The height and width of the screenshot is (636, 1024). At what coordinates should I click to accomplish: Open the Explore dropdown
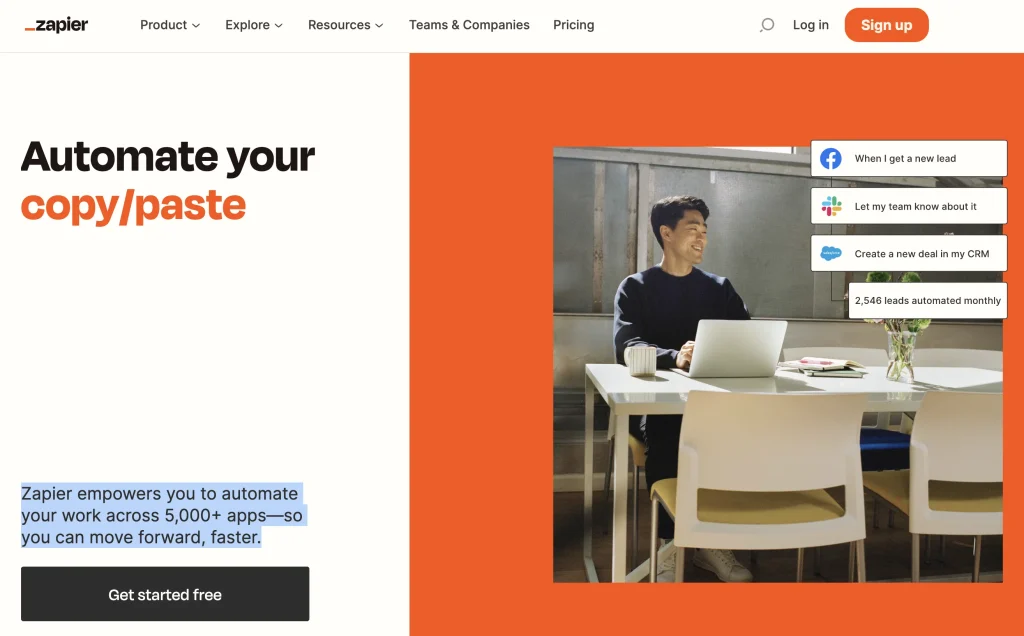click(253, 25)
